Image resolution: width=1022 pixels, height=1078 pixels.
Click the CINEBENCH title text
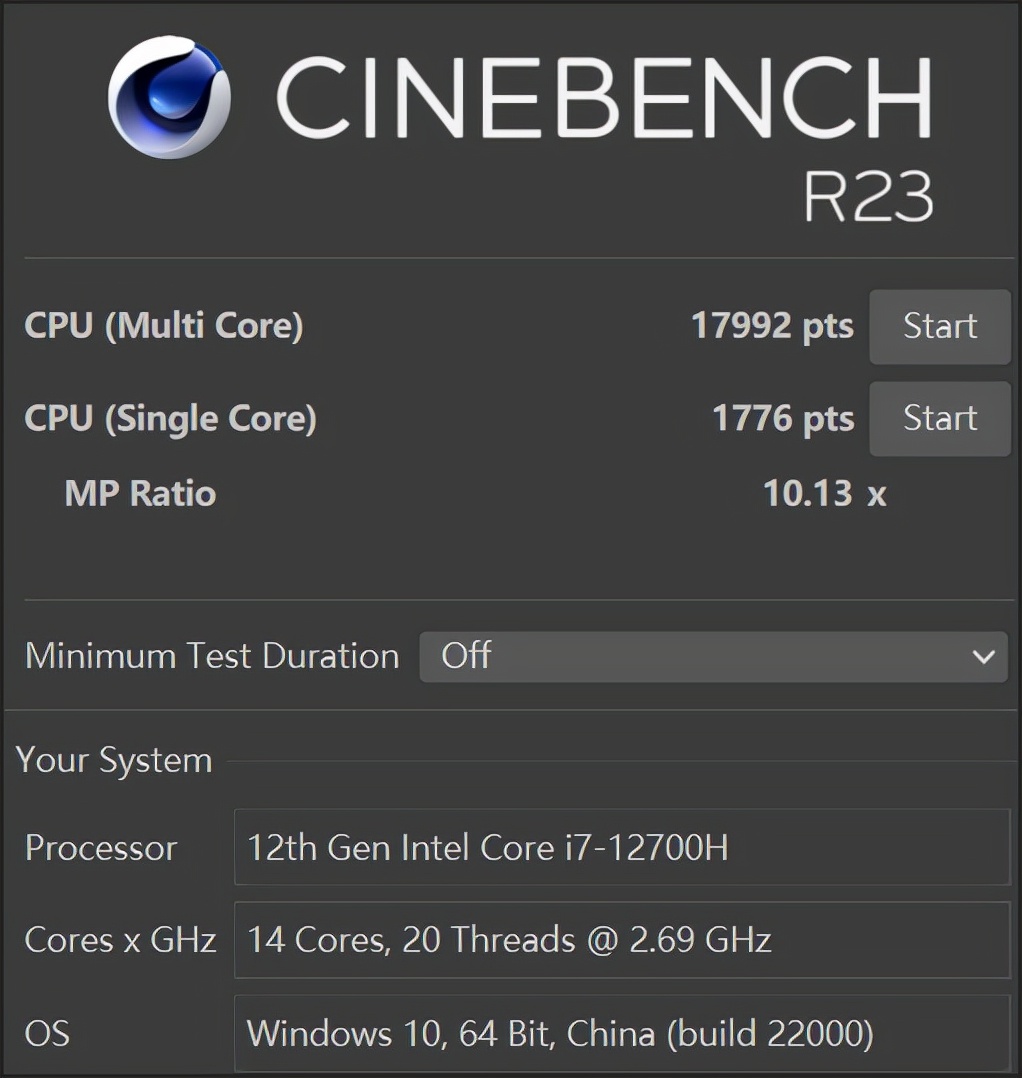click(604, 97)
